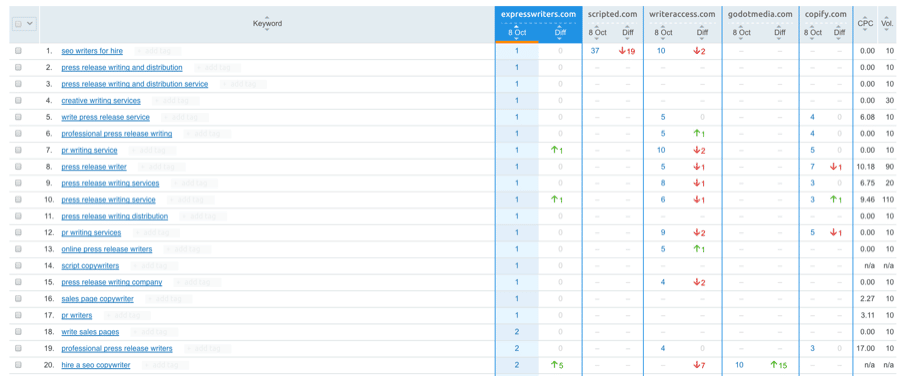Sort the table by Vol. column

[x=889, y=24]
